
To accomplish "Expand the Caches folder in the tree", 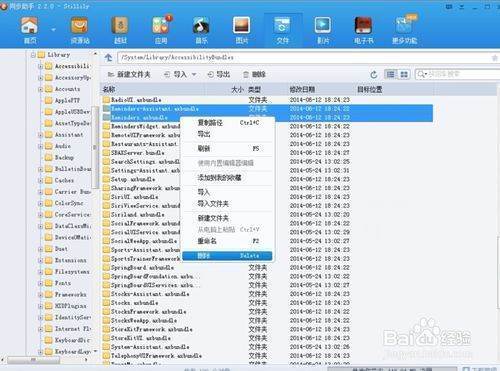I will pos(40,180).
